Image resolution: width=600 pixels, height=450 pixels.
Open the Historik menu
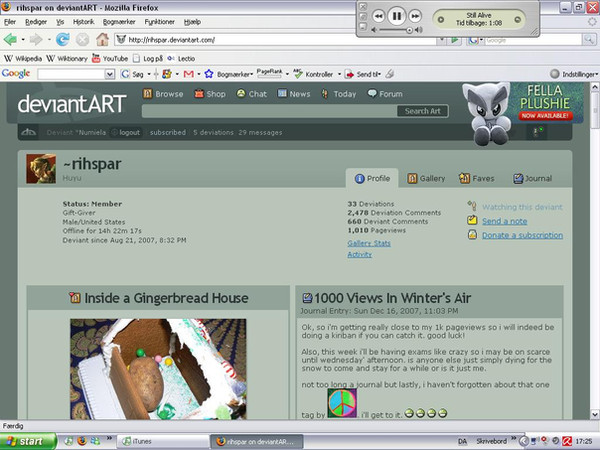click(x=83, y=22)
